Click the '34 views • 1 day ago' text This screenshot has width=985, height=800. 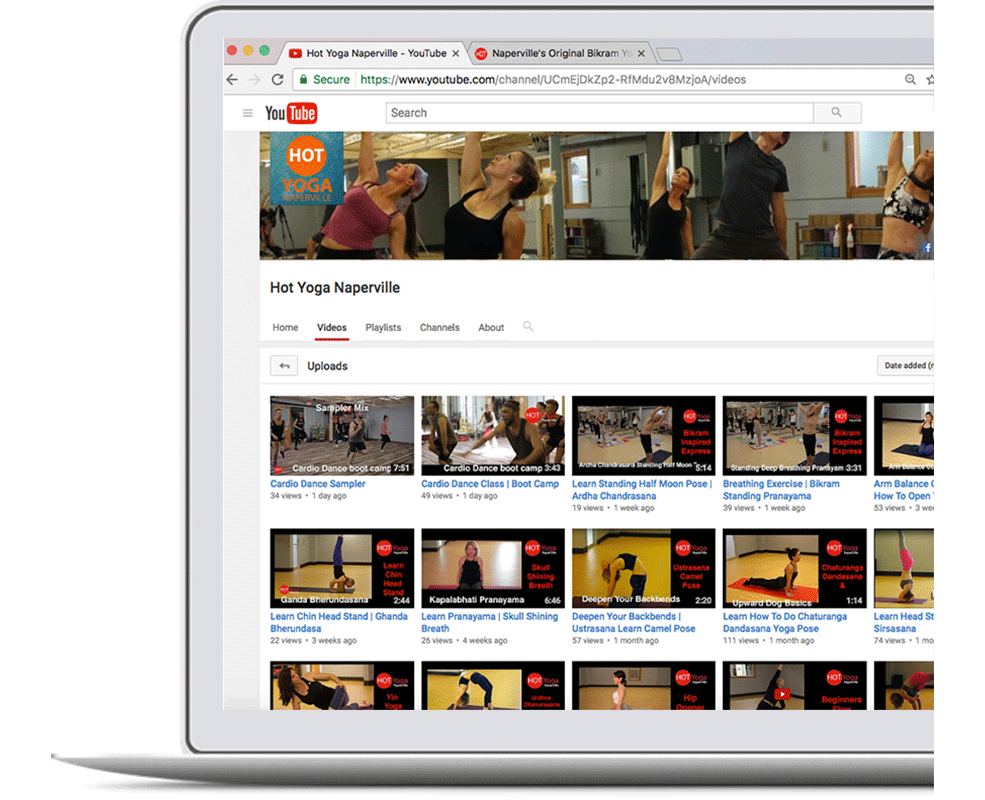pyautogui.click(x=308, y=496)
